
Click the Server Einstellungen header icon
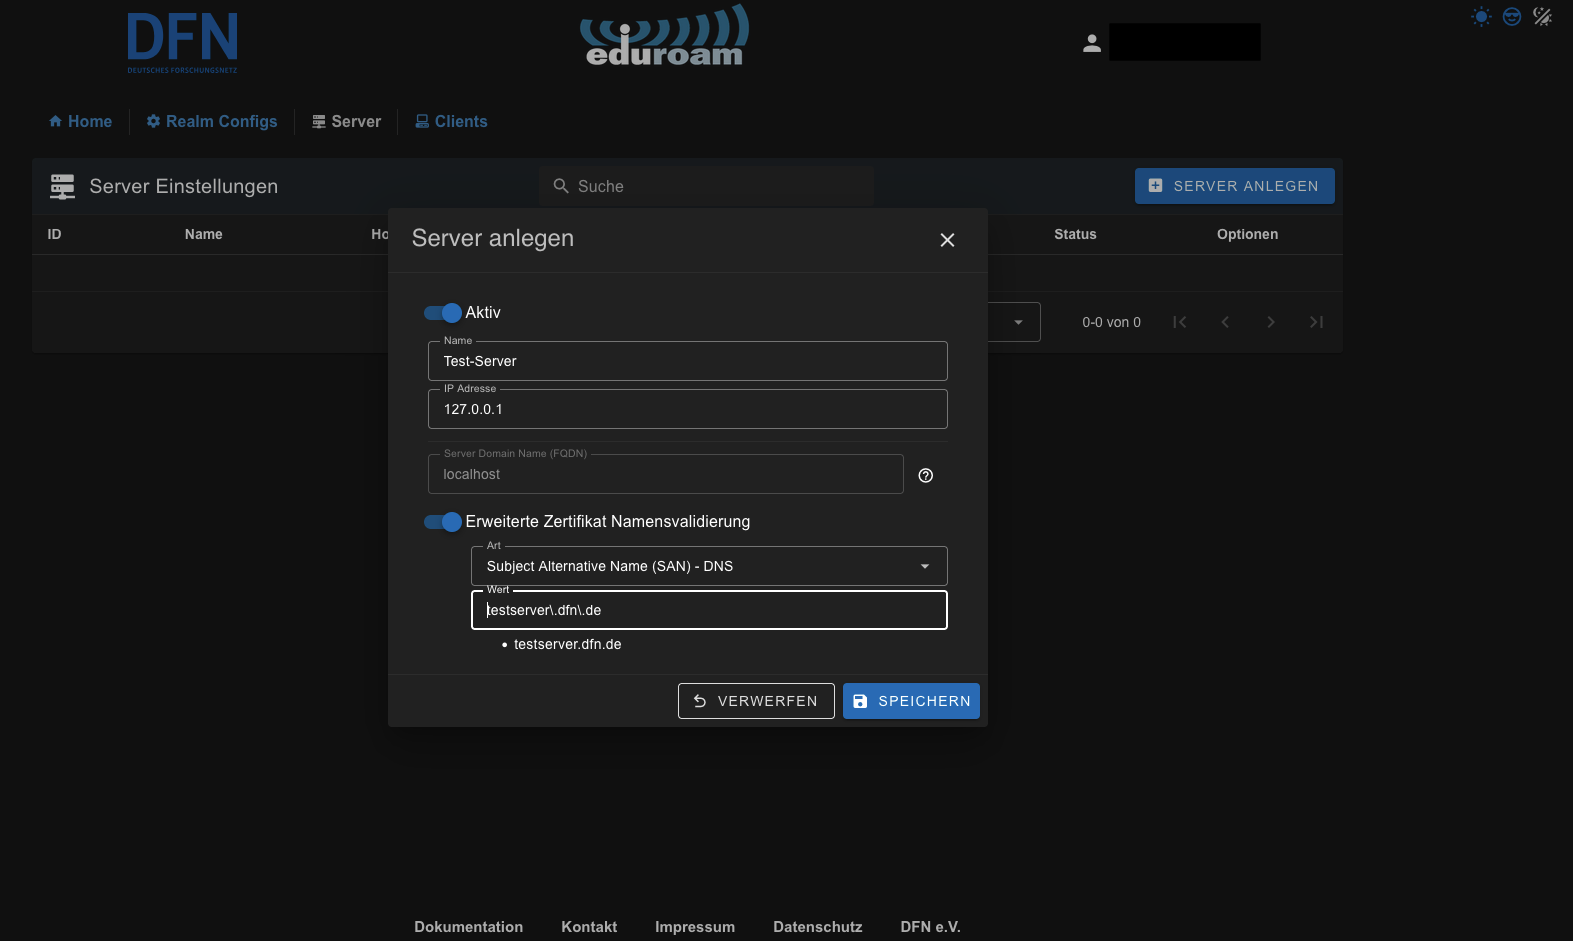click(x=63, y=187)
